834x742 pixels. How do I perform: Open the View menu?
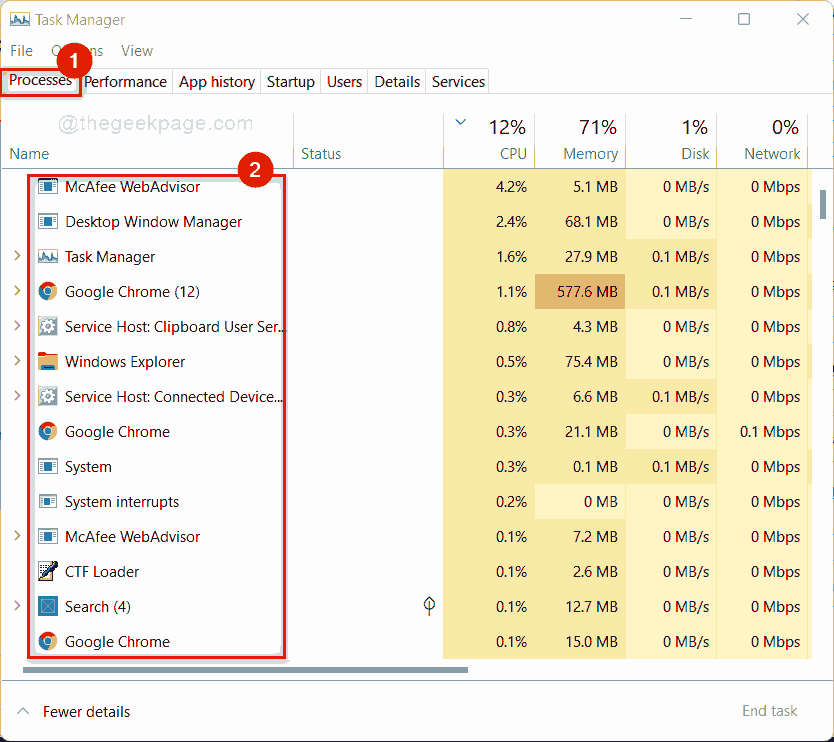[137, 50]
